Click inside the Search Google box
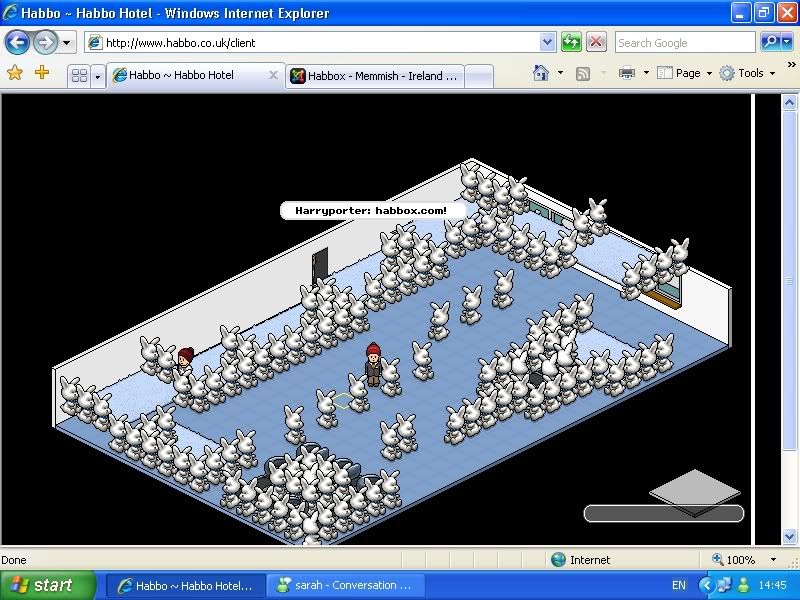This screenshot has width=800, height=600. point(685,42)
